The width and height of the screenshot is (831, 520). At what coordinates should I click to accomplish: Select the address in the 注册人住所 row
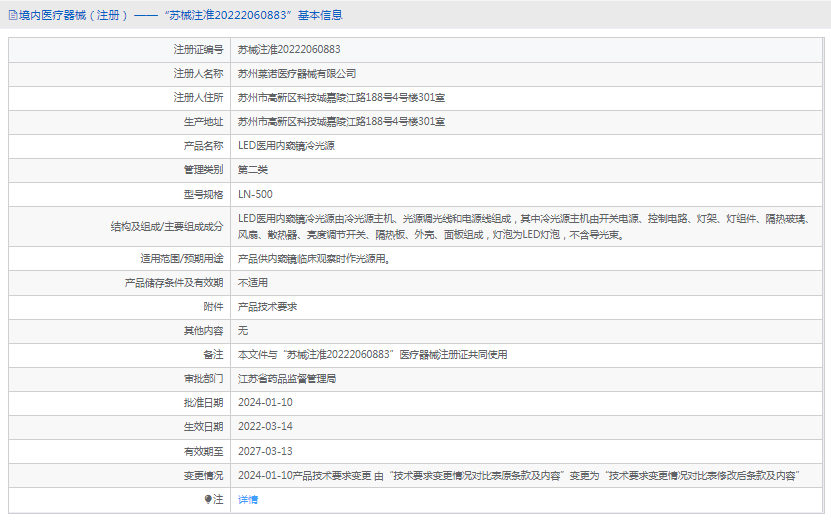pyautogui.click(x=341, y=98)
